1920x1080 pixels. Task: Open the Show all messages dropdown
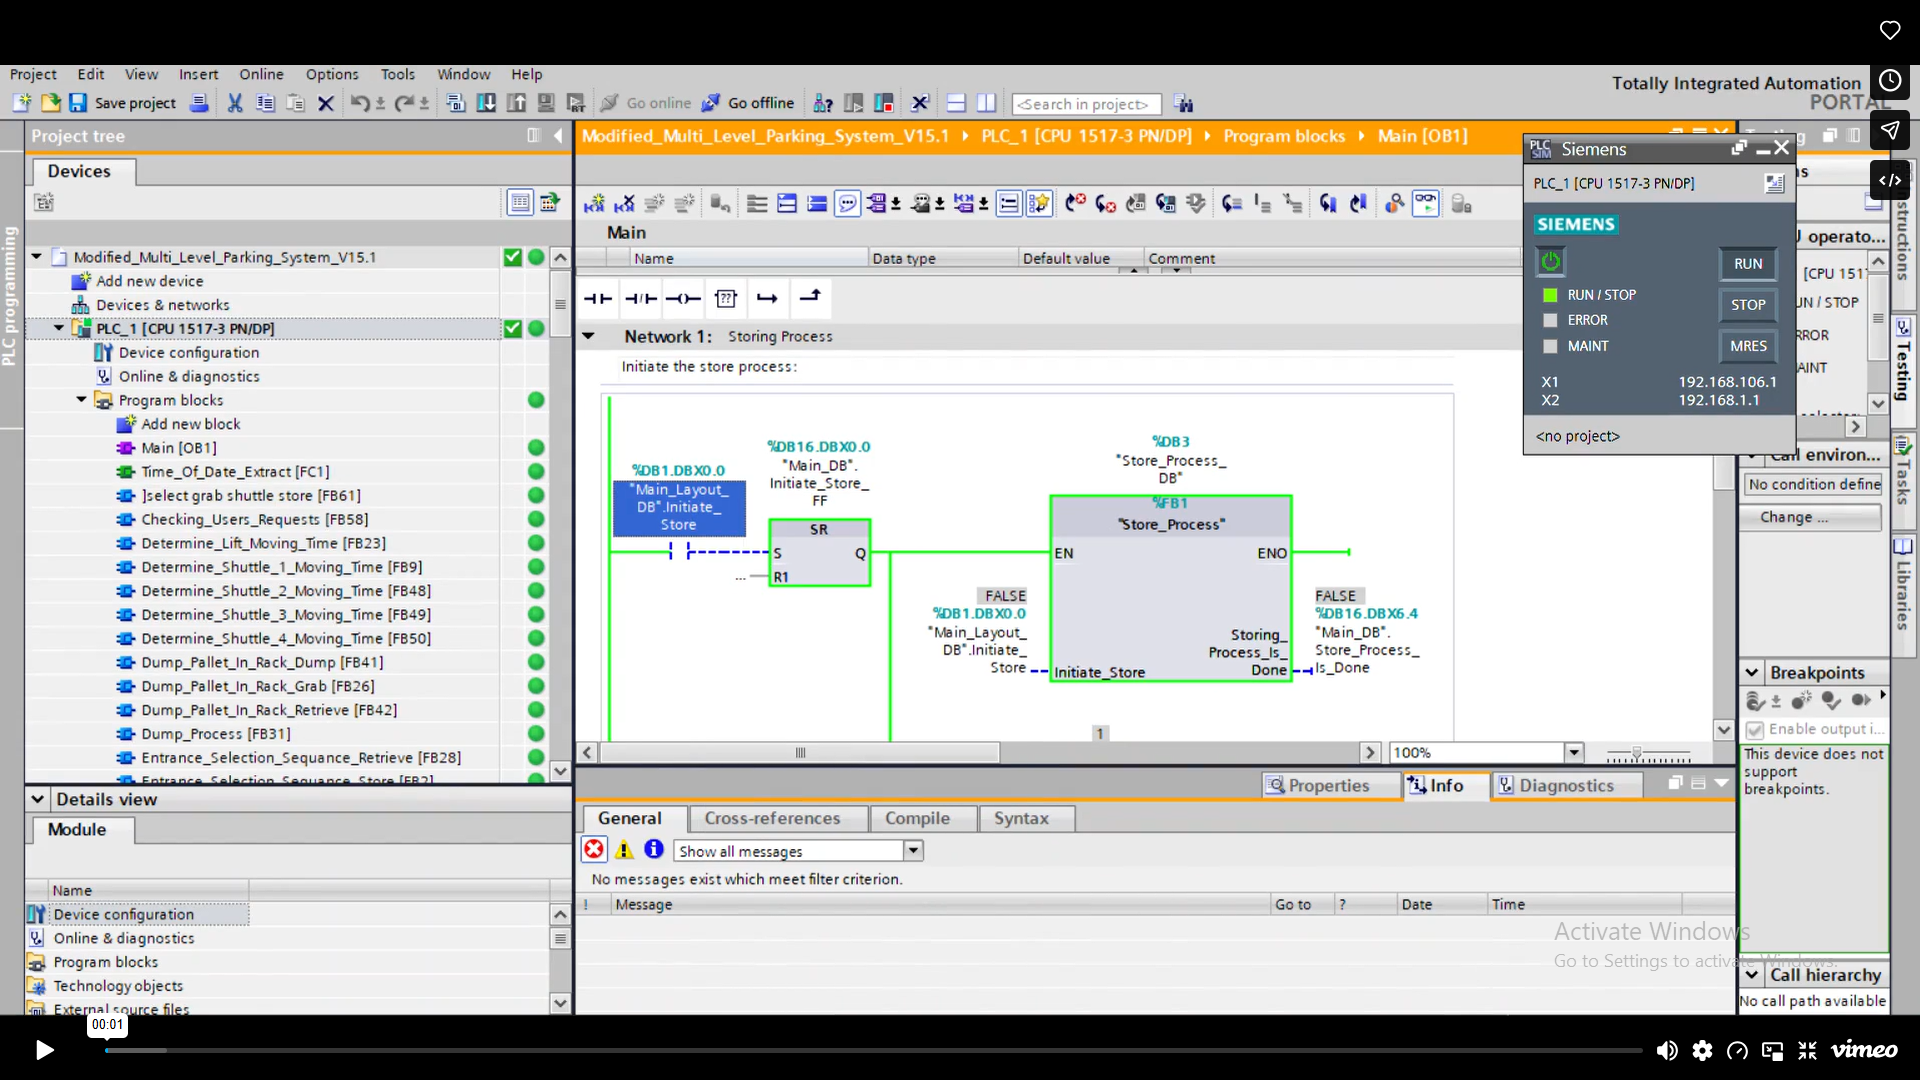click(913, 851)
